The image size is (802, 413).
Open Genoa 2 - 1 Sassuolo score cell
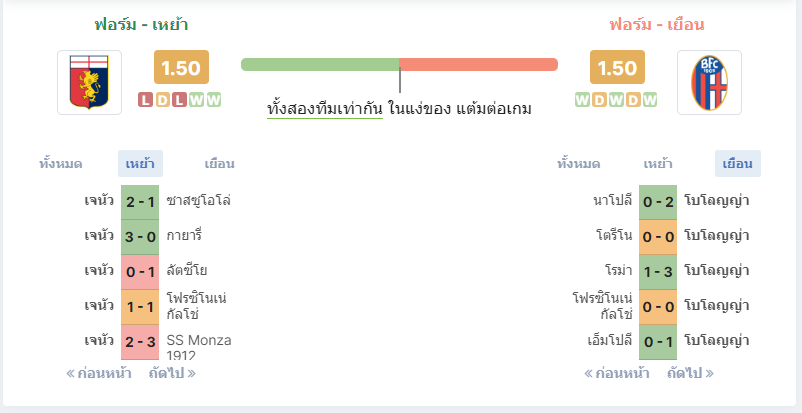click(x=140, y=202)
